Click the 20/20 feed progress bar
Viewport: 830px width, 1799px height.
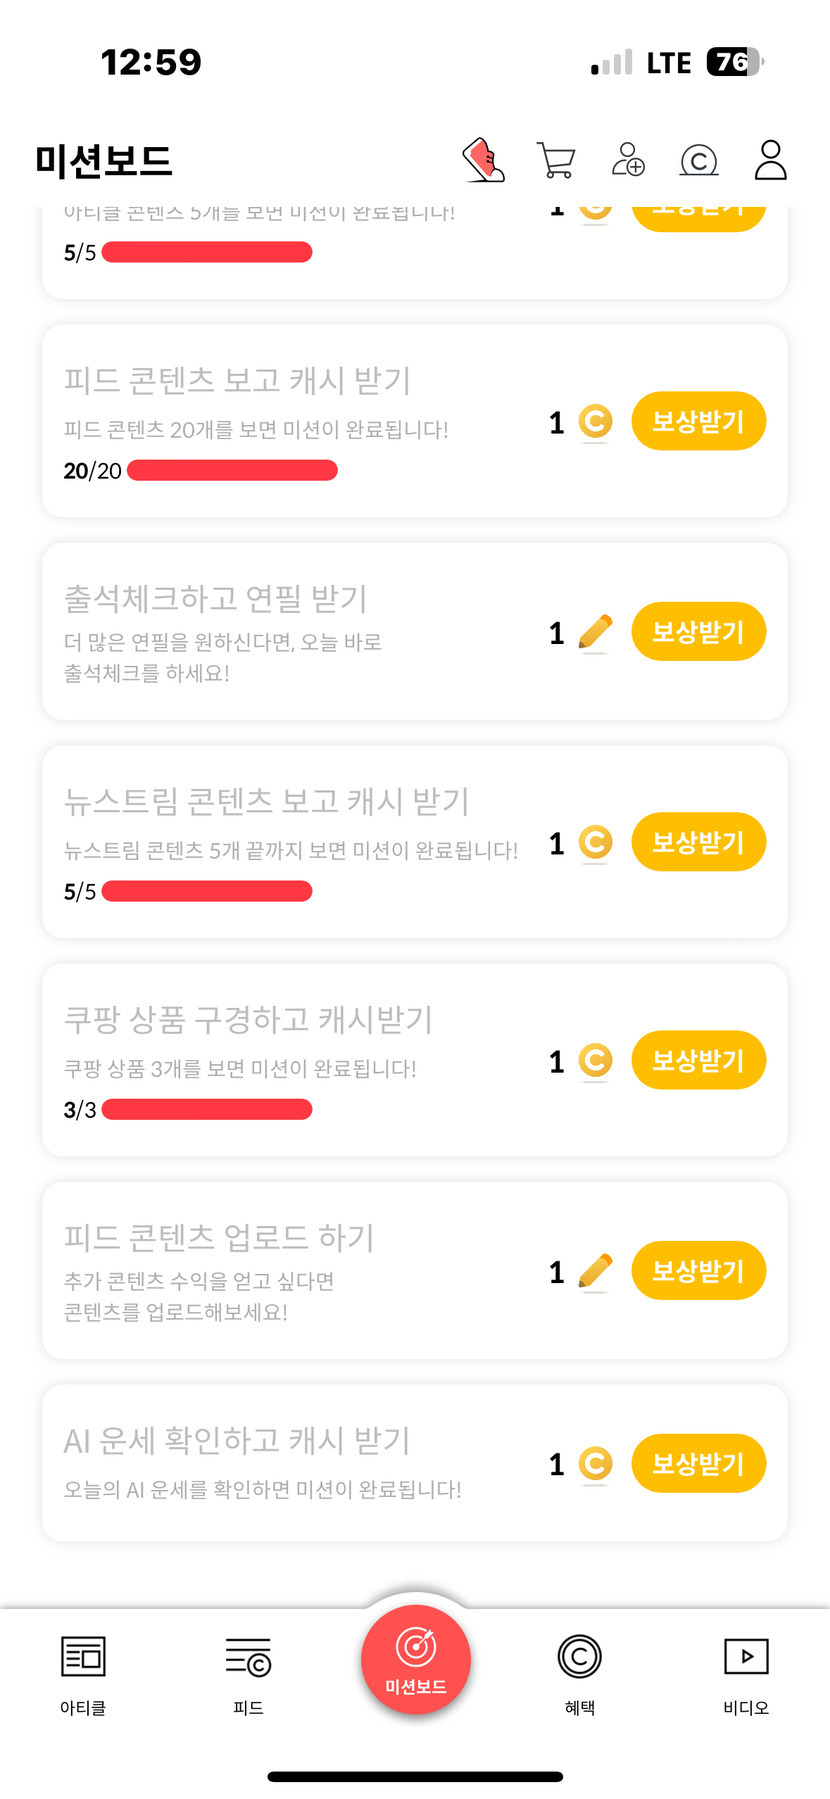pos(232,470)
